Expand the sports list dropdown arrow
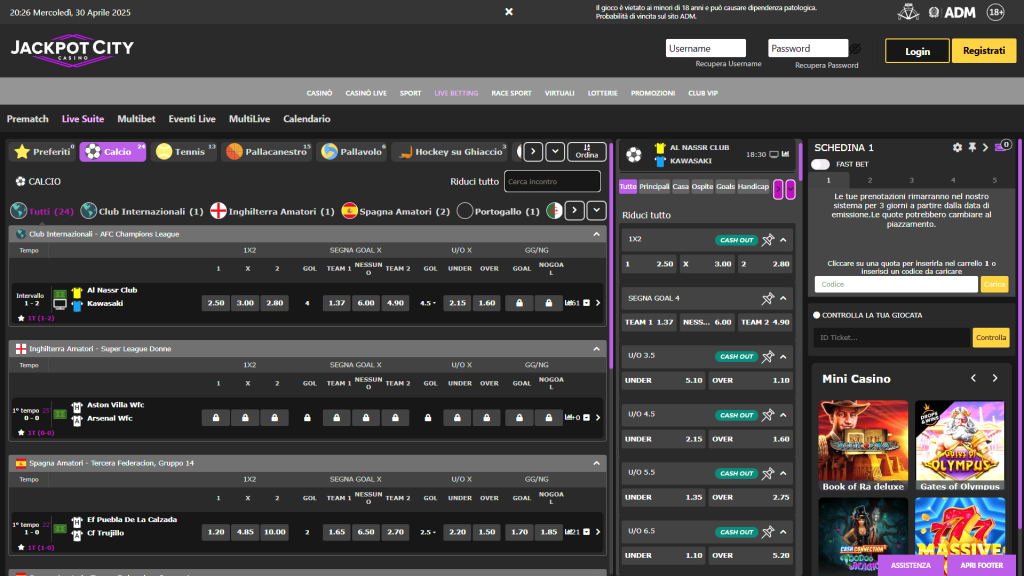This screenshot has height=576, width=1024. [x=555, y=152]
